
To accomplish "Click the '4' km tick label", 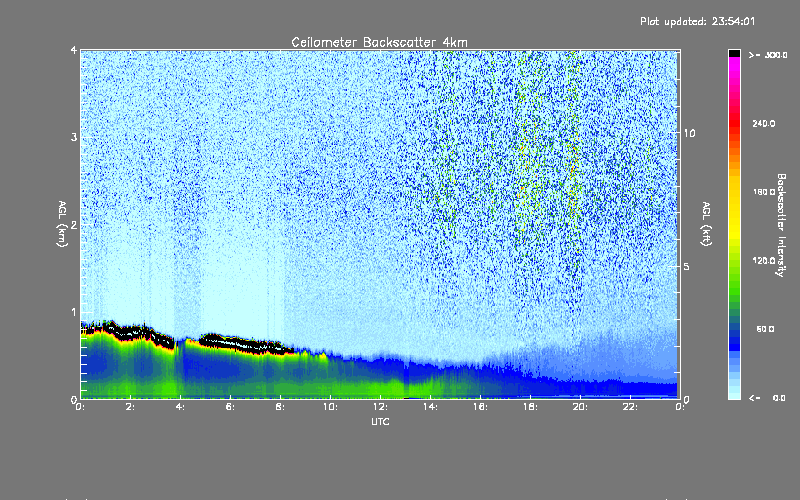I will click(x=74, y=50).
